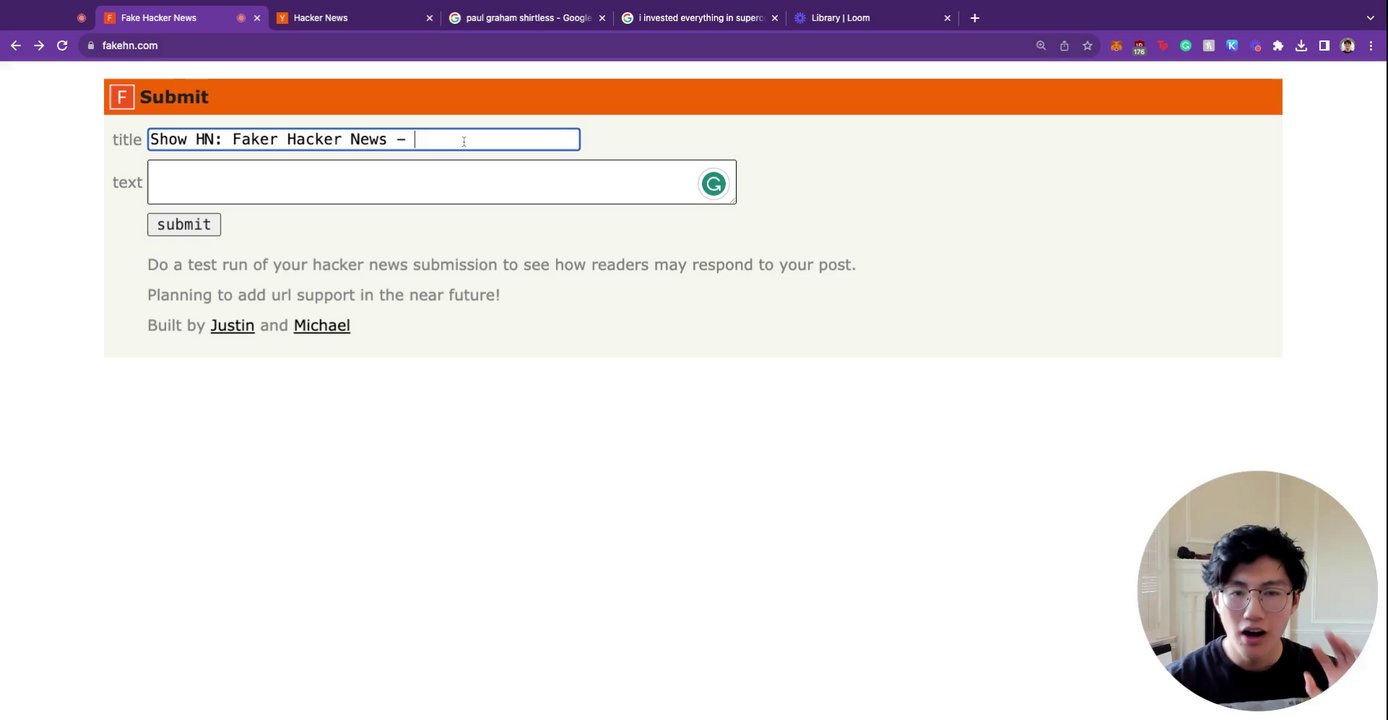Screen dimensions: 1388x720
Task: Click the Submit header title
Action: tap(174, 97)
